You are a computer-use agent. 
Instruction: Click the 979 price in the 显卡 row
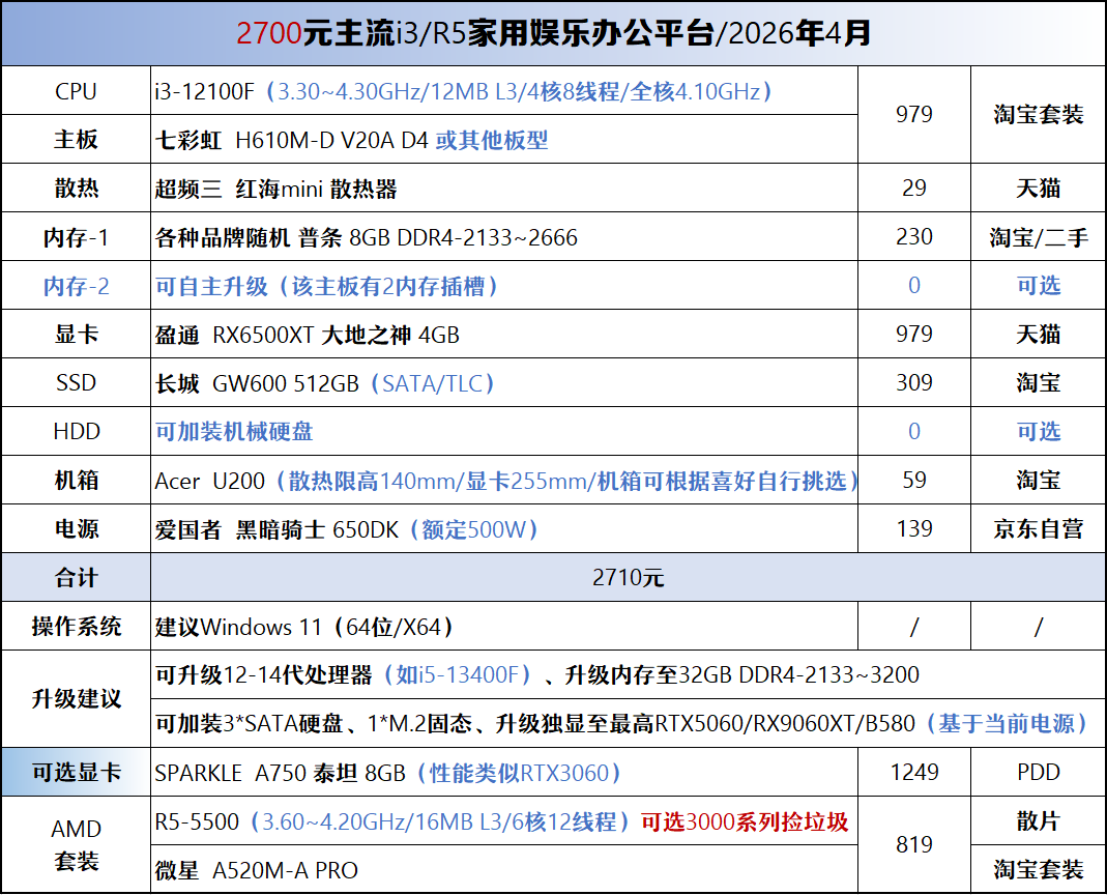point(914,334)
